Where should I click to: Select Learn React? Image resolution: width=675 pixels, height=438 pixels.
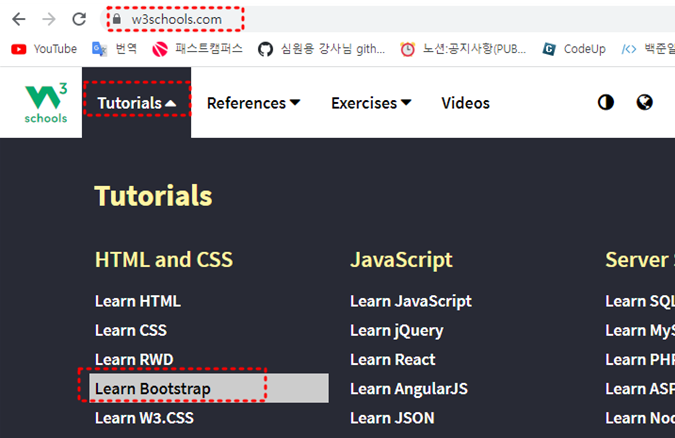pos(393,360)
